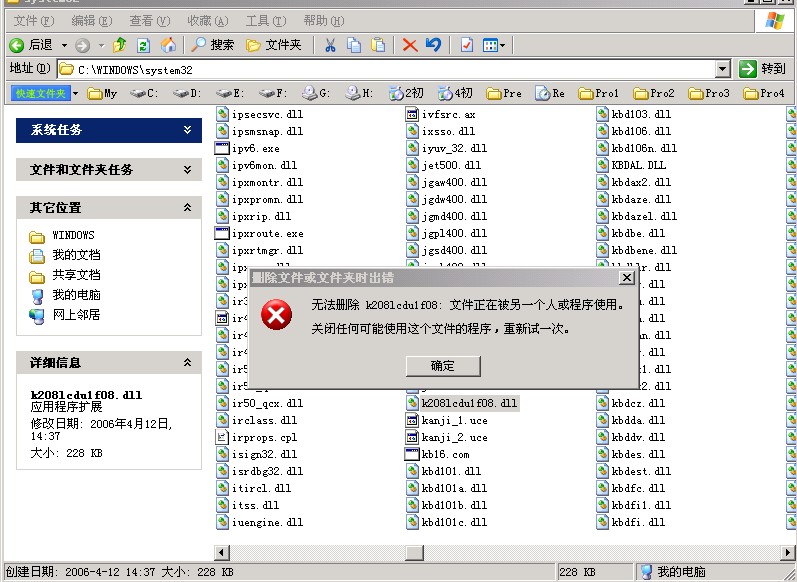The height and width of the screenshot is (582, 797).
Task: Click the Paste clipboard icon
Action: tap(378, 45)
